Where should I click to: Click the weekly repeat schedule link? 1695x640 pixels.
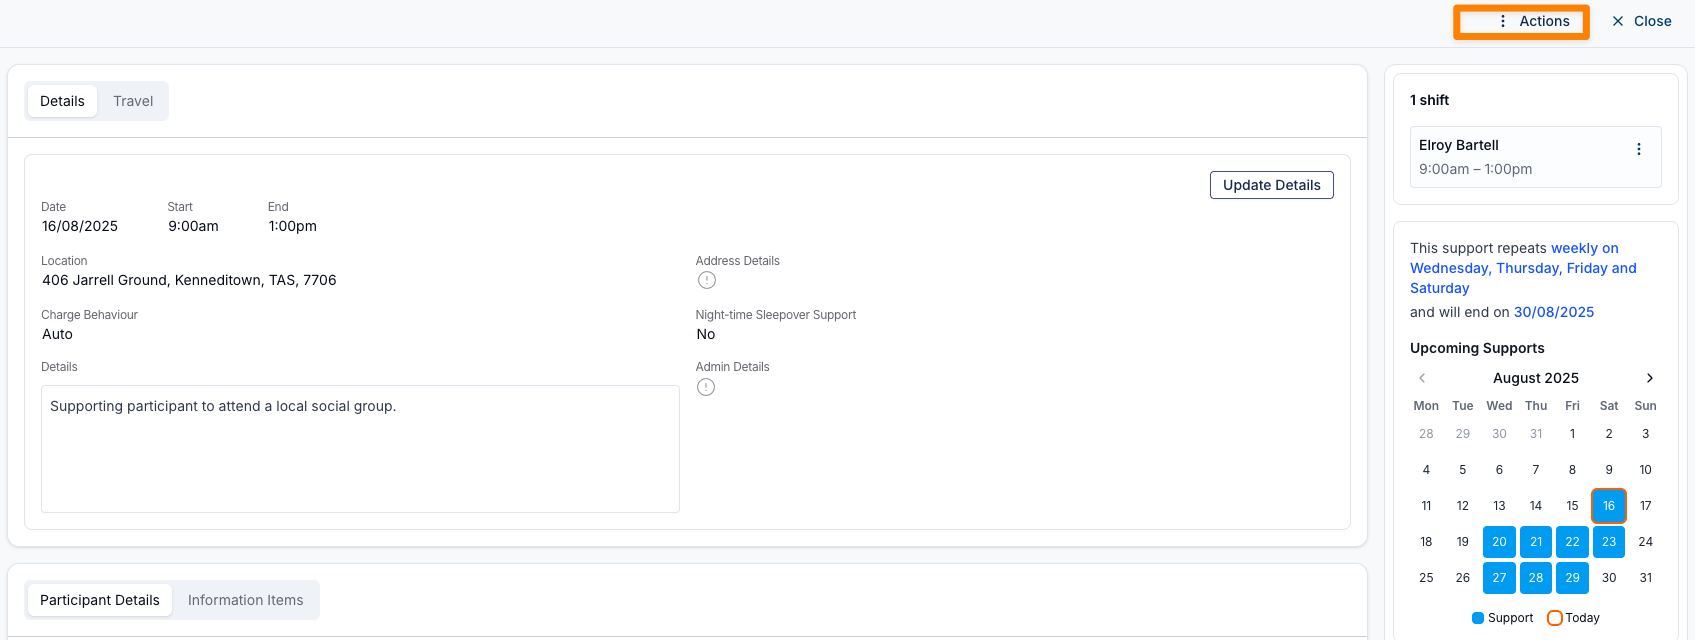1523,268
